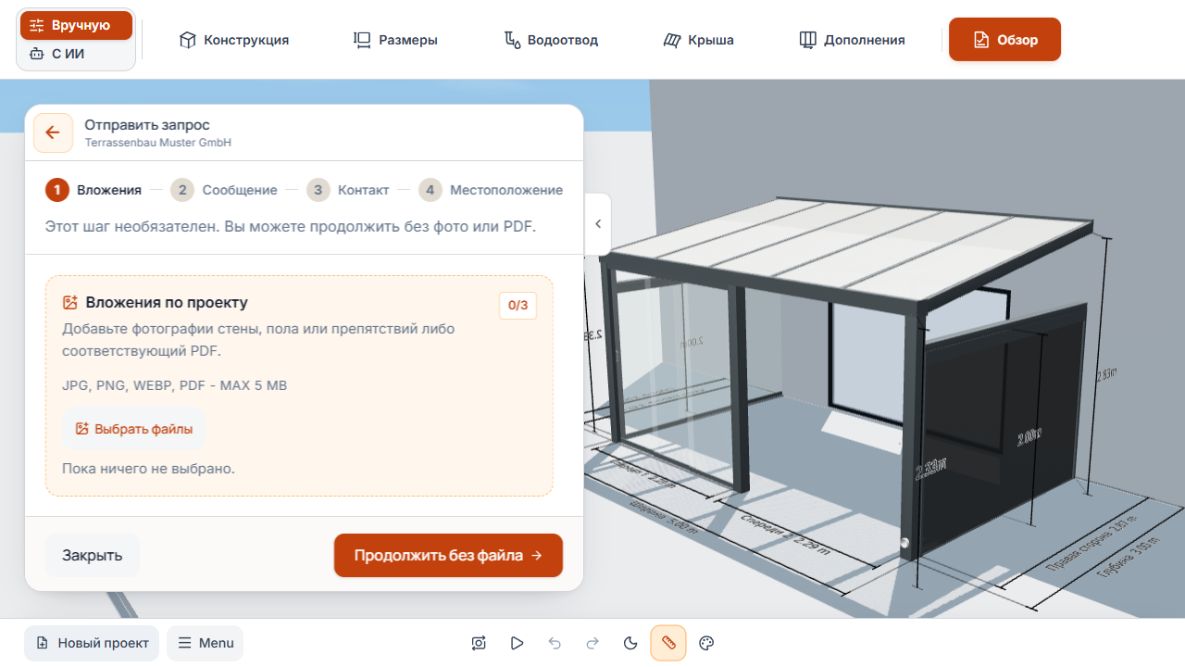Toggle dark mode moon icon
The height and width of the screenshot is (667, 1185).
(630, 643)
